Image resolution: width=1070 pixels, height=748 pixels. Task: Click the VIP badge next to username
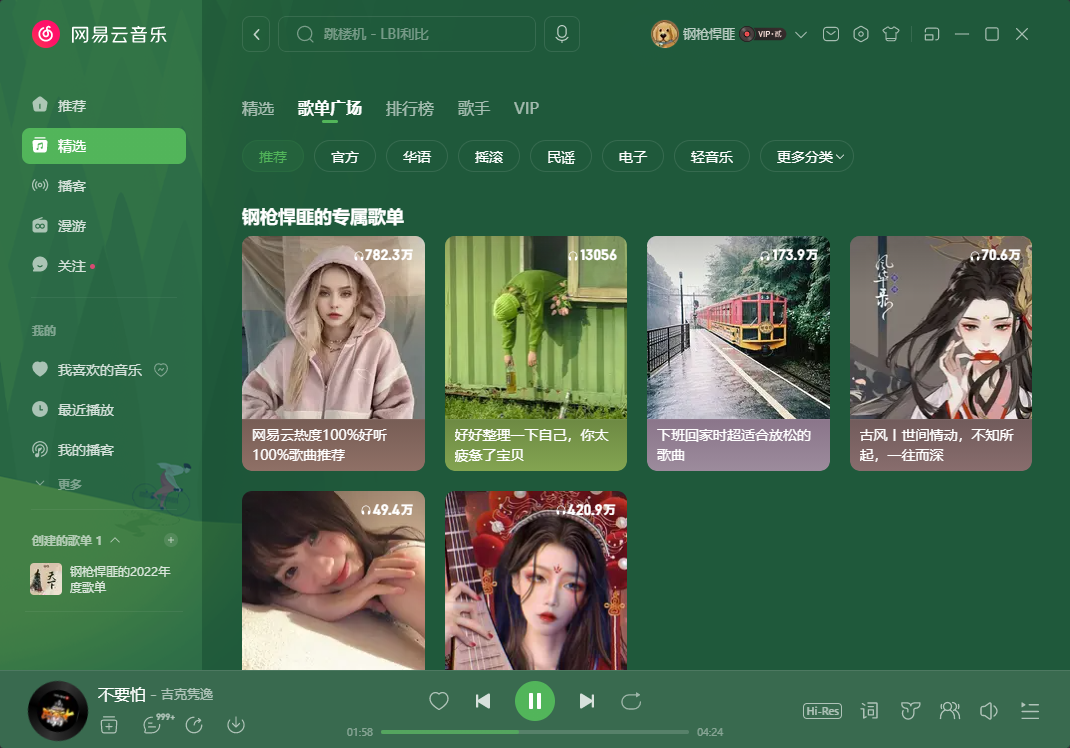(764, 34)
